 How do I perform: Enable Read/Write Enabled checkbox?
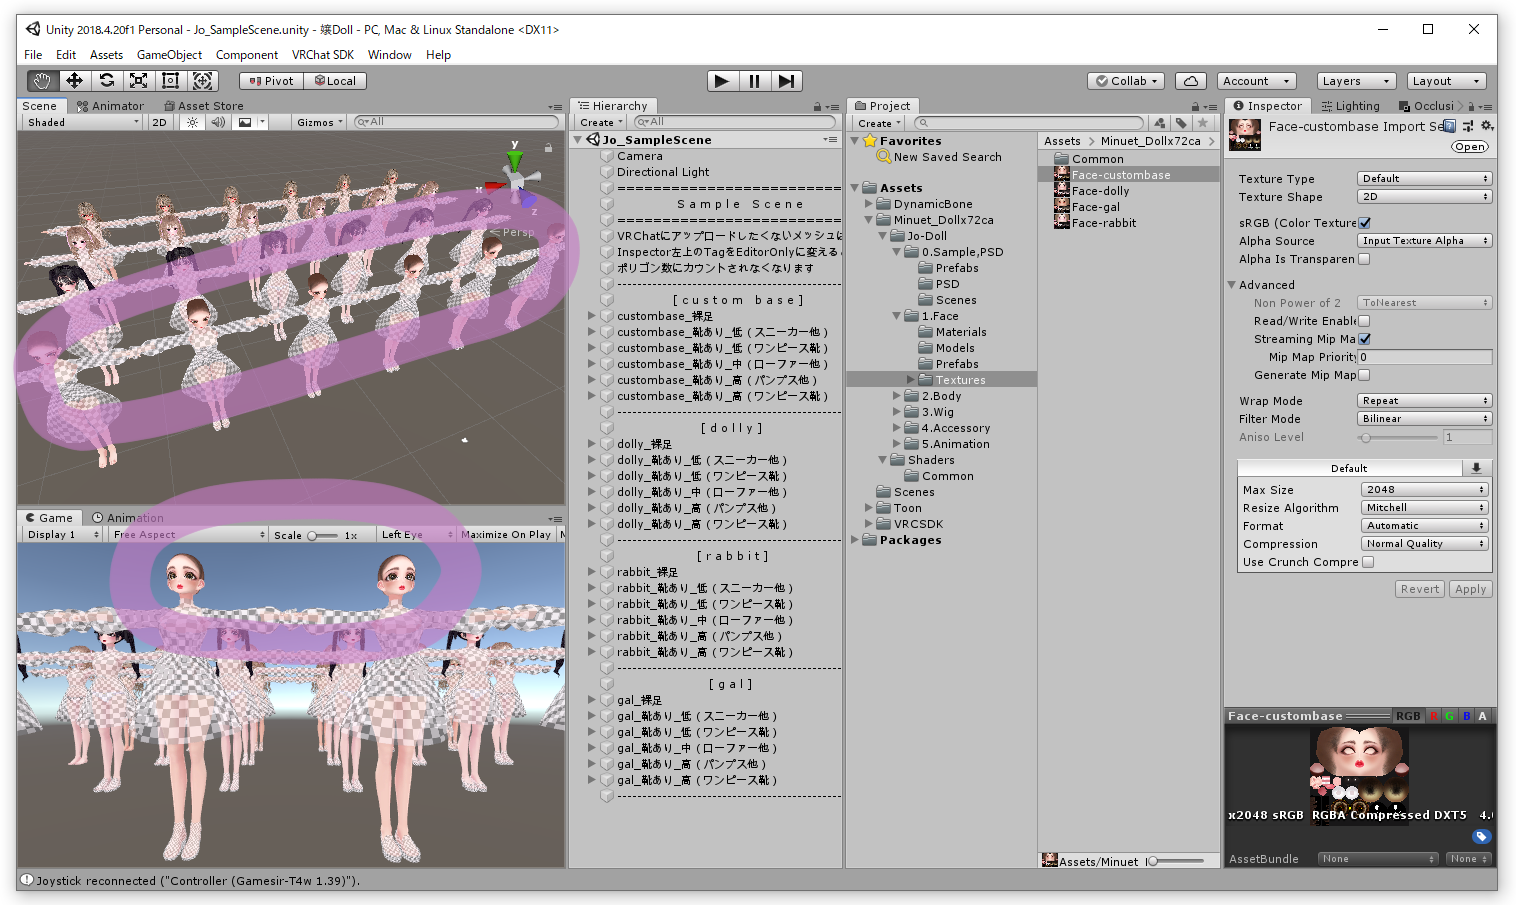click(x=1364, y=321)
